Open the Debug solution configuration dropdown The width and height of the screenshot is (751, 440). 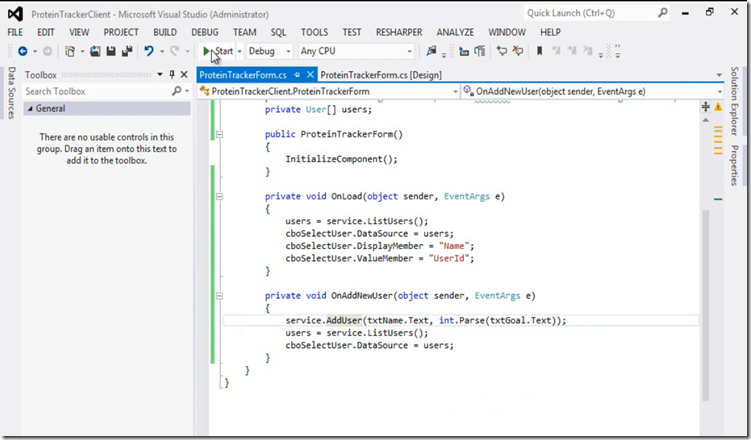point(270,51)
